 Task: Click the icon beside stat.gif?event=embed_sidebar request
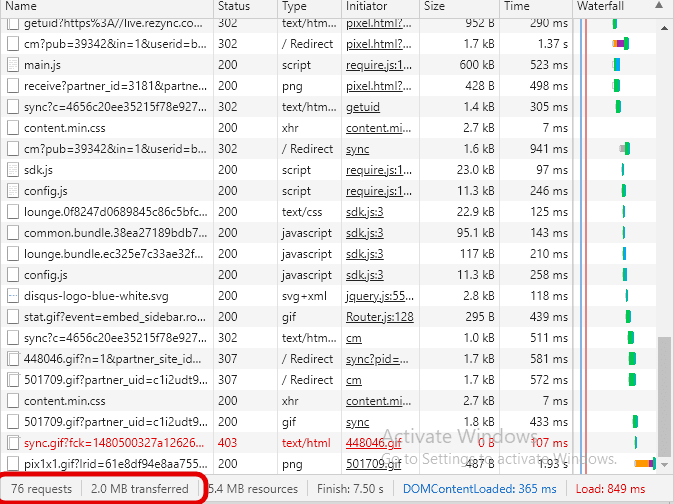13,317
